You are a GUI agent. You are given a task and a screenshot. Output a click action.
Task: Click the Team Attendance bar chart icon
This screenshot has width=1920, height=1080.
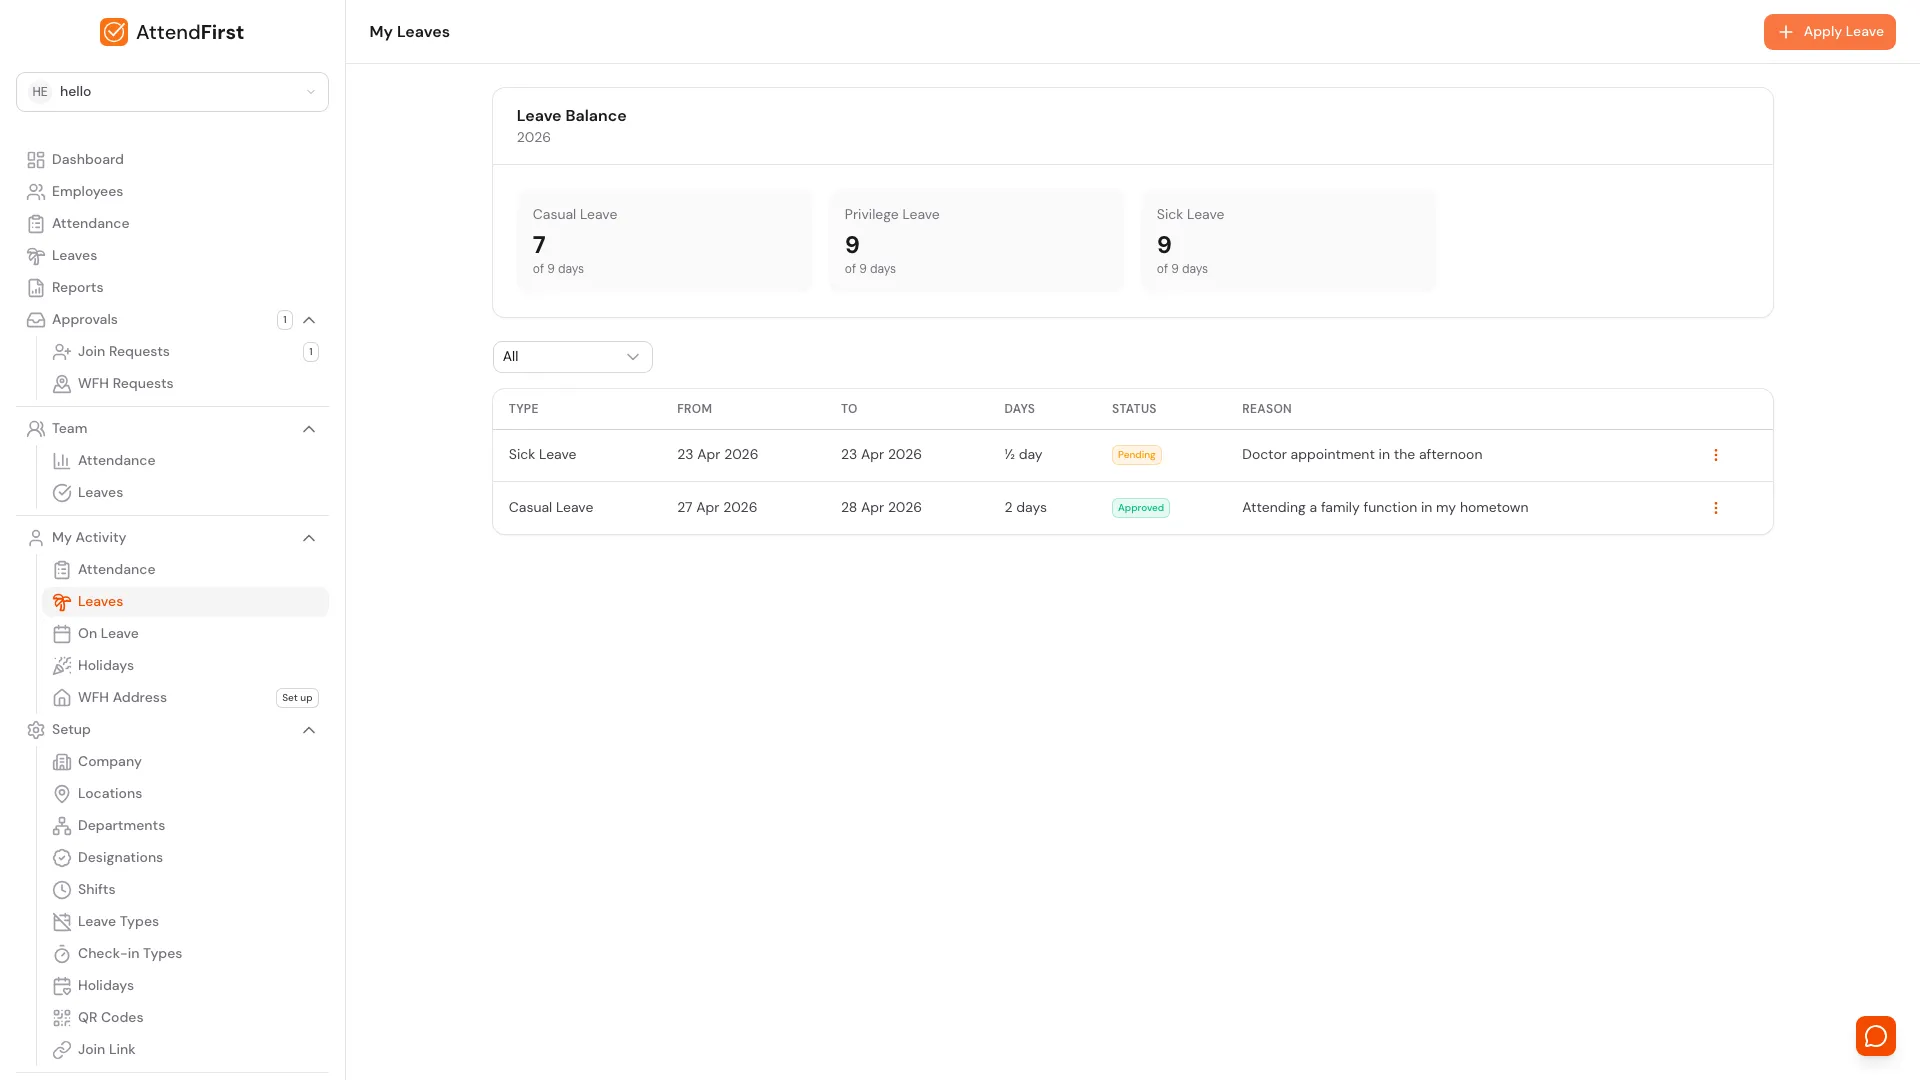click(x=62, y=461)
